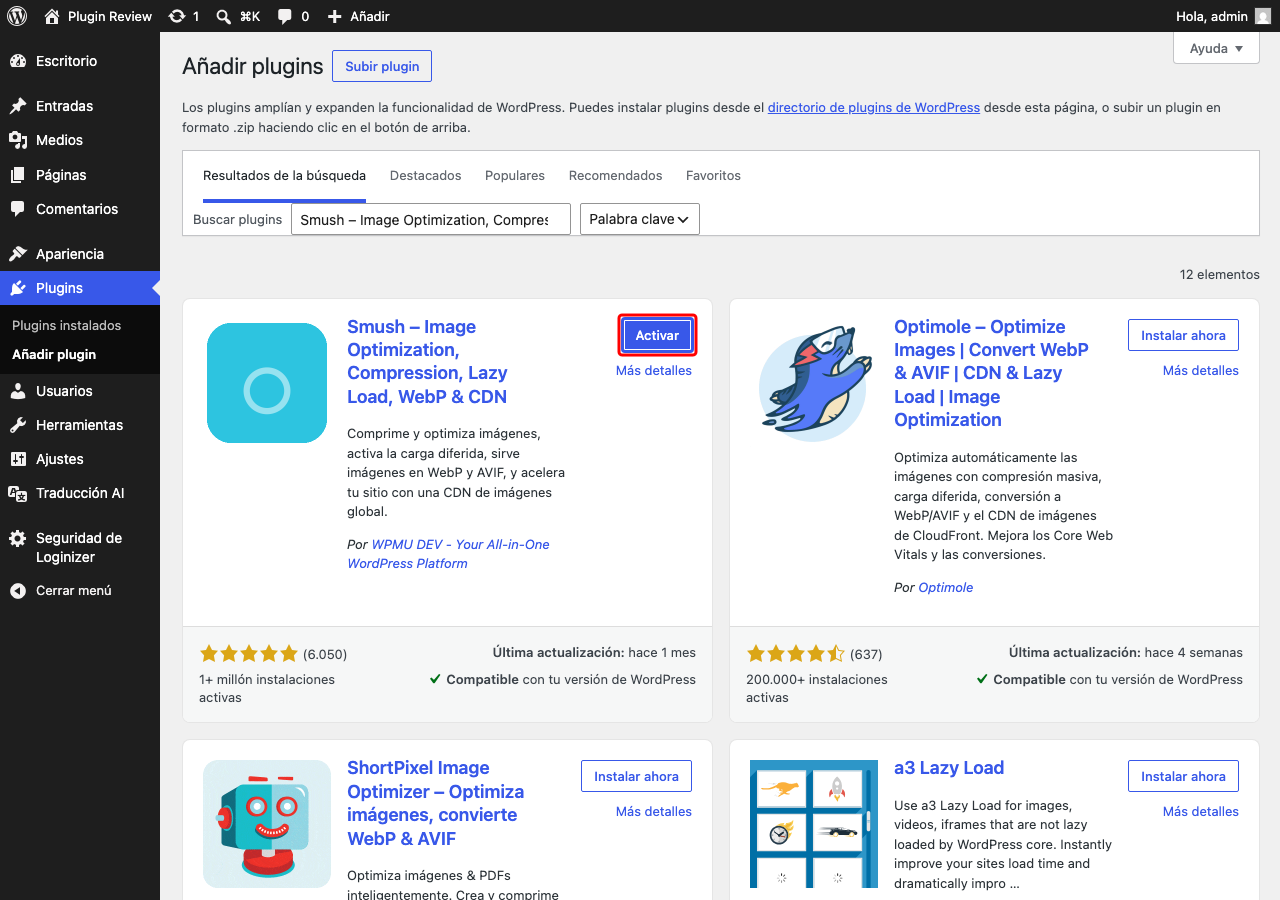Switch to the Recomendados tab
The height and width of the screenshot is (900, 1280).
(616, 176)
